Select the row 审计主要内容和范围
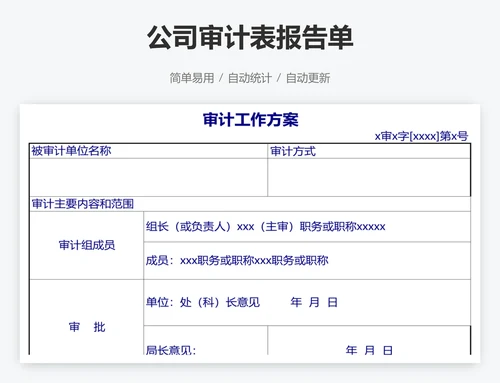 click(x=250, y=204)
